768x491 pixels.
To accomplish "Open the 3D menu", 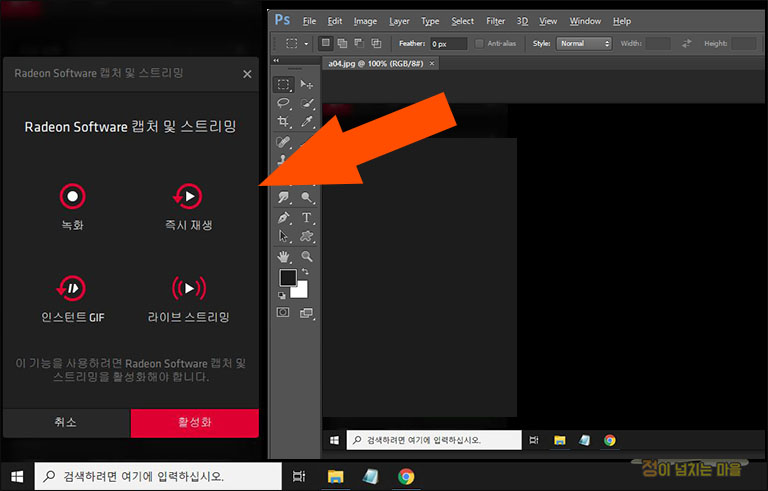I will pyautogui.click(x=522, y=21).
